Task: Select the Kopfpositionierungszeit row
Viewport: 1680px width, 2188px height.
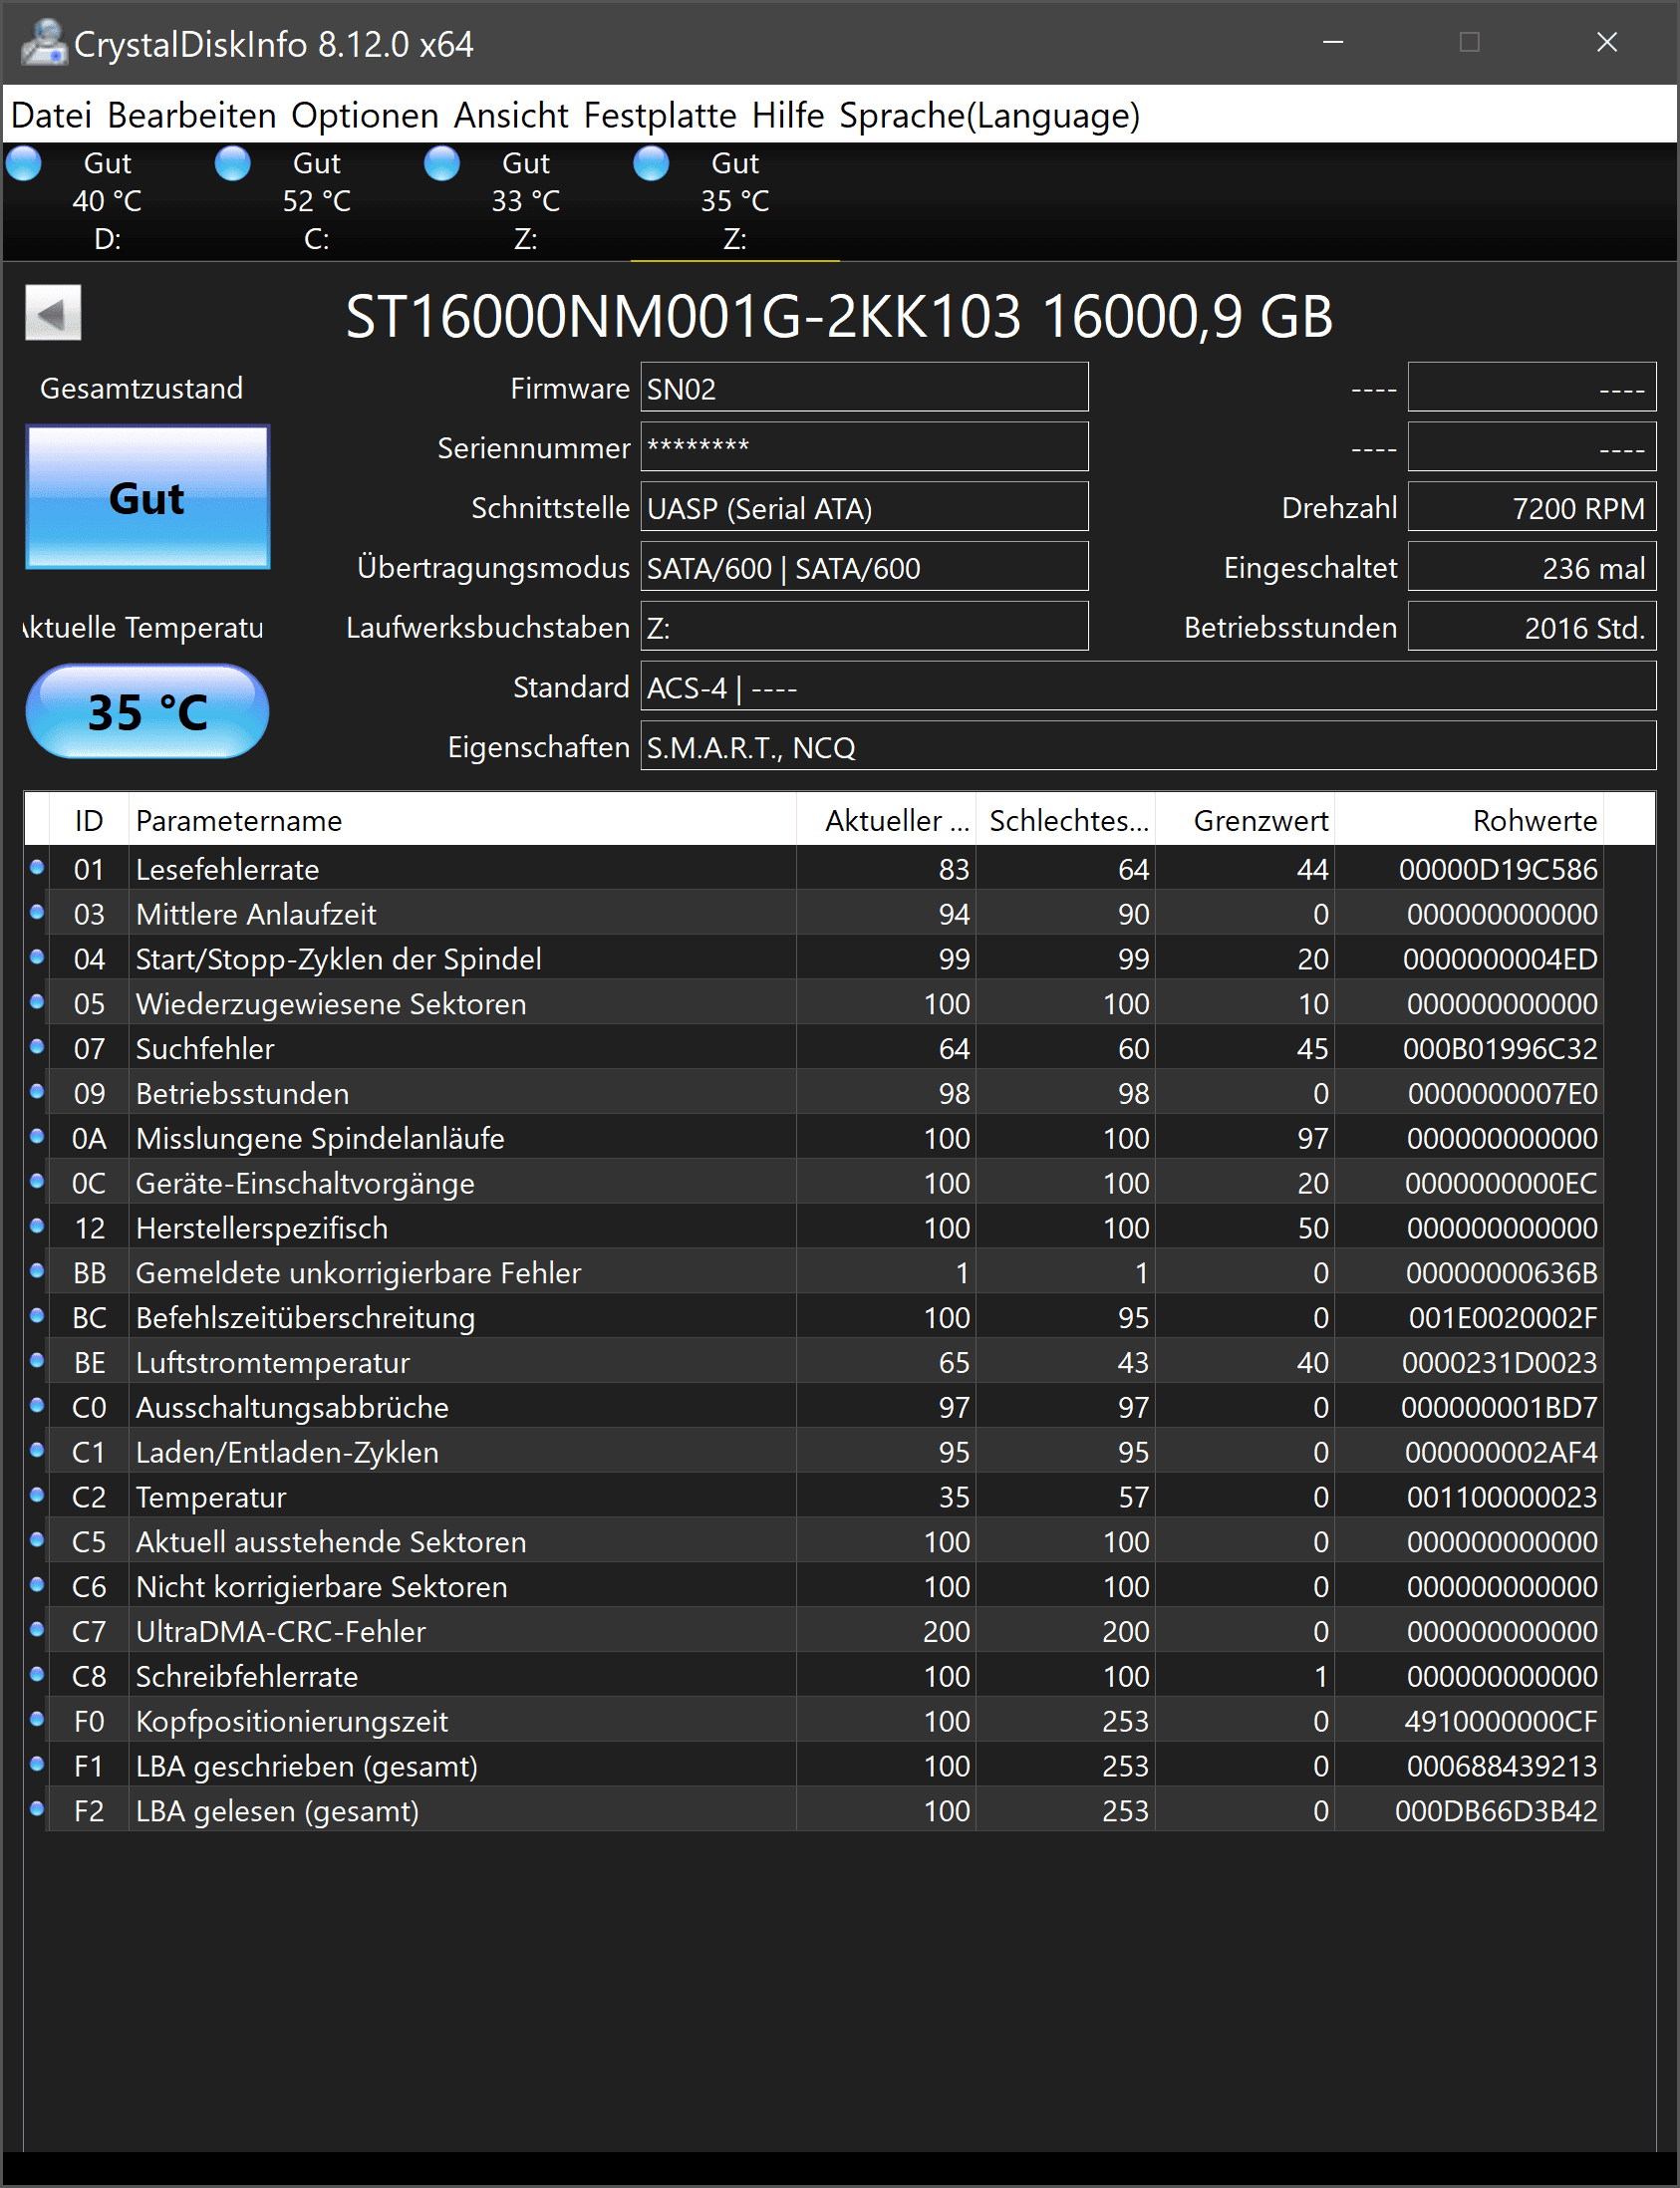Action: tap(814, 1720)
